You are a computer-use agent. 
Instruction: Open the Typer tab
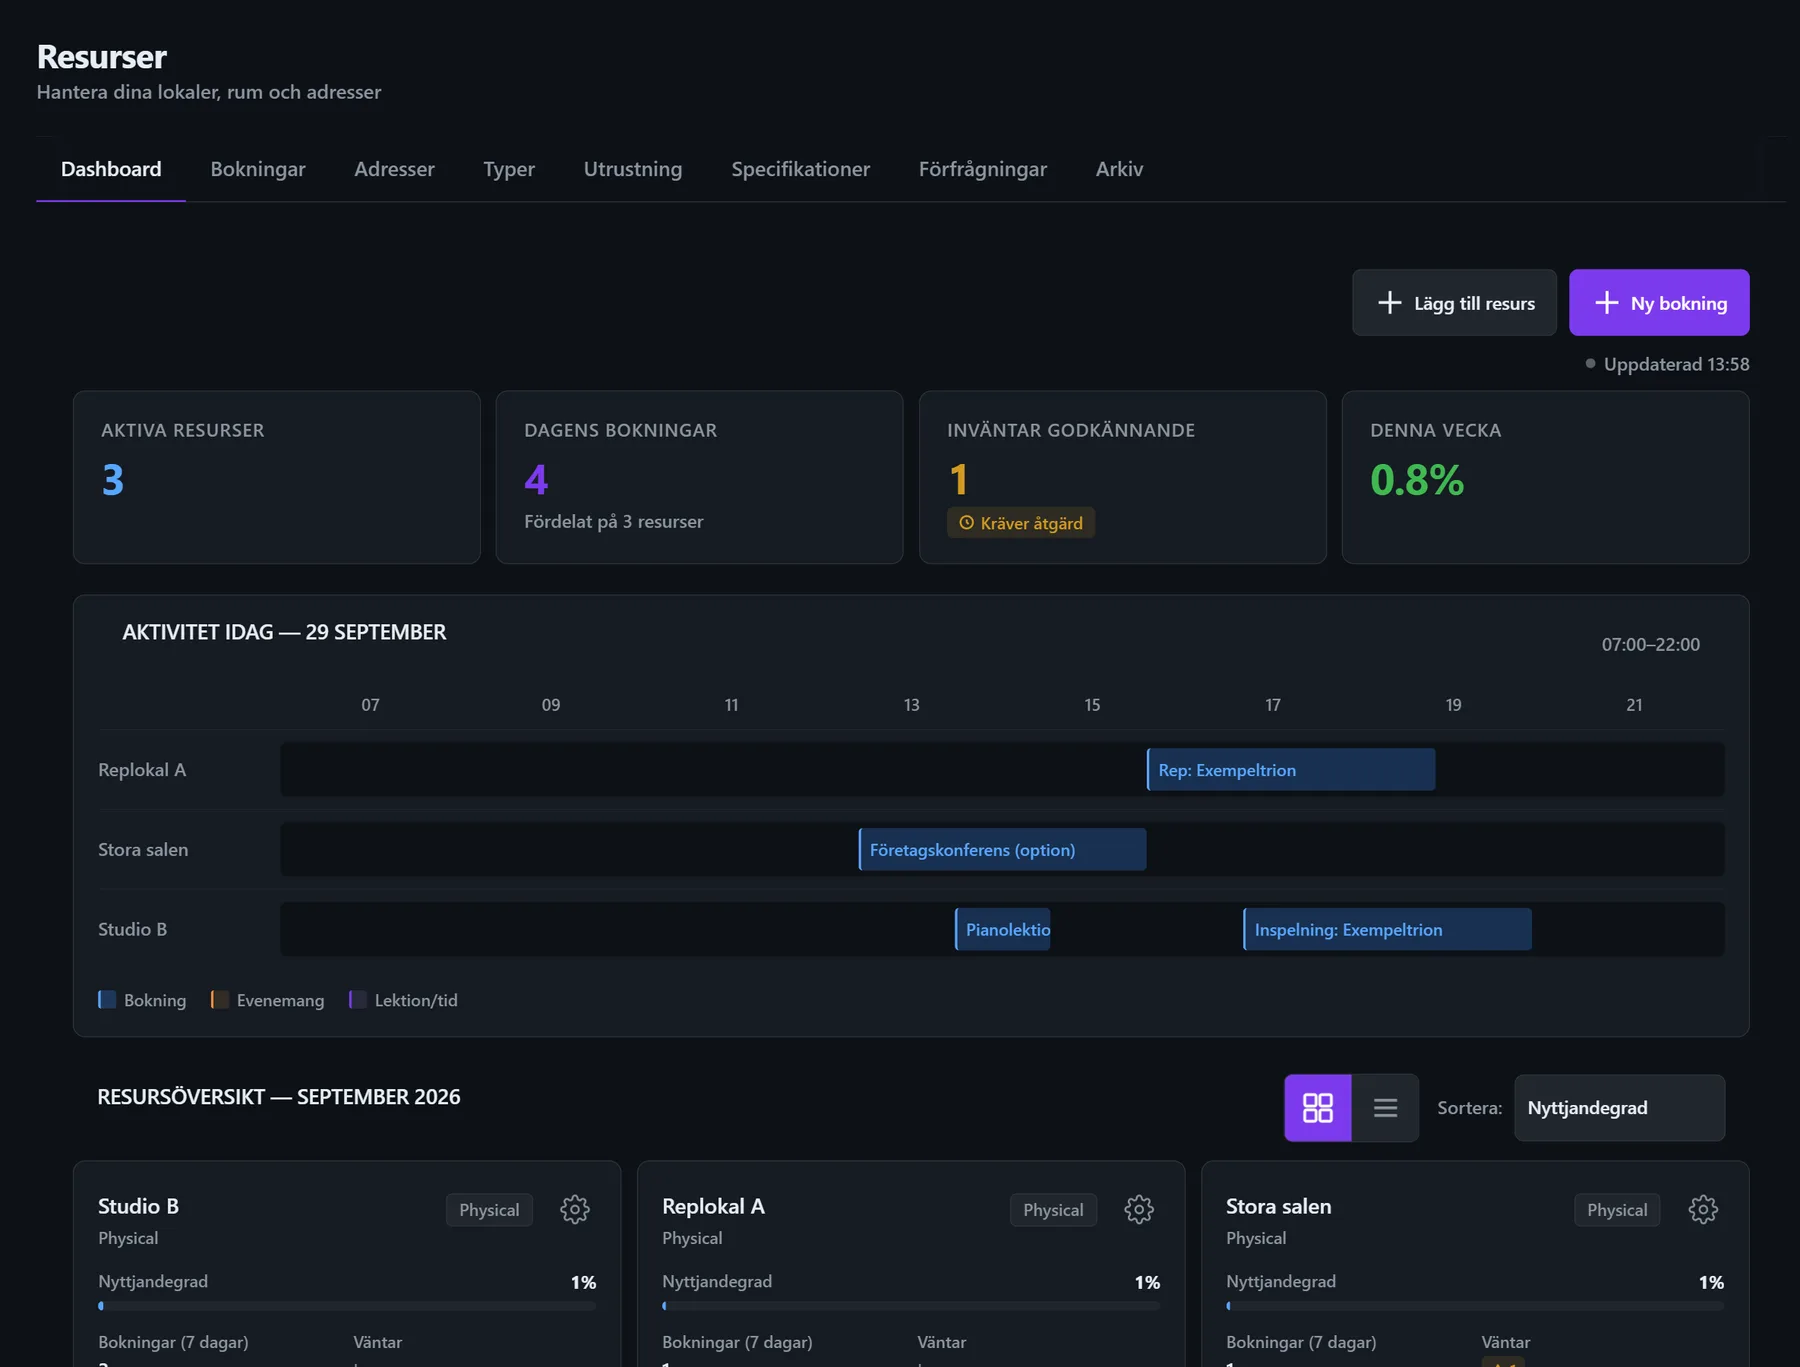[x=509, y=169]
